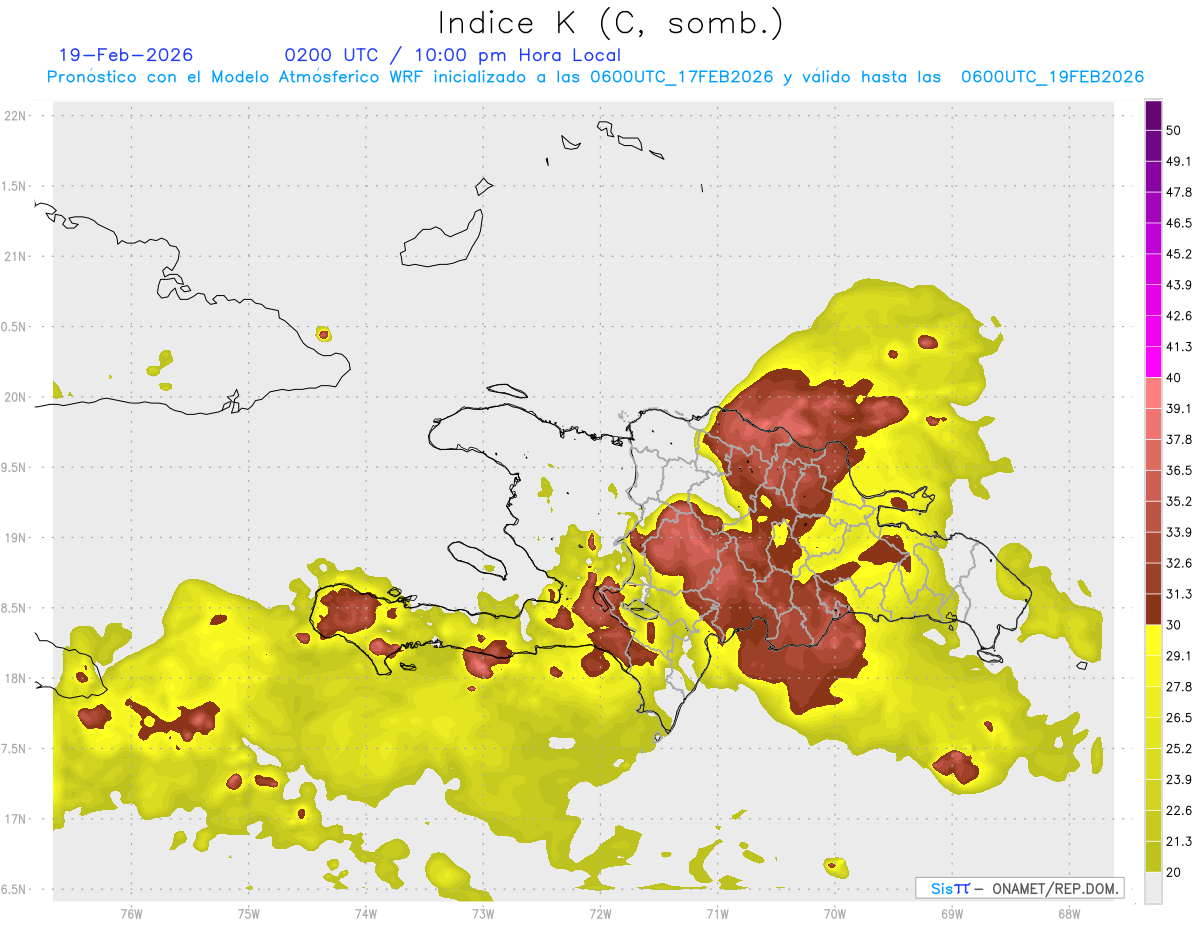Click the colorbar value label 39.1
The width and height of the screenshot is (1200, 927).
point(1179,408)
